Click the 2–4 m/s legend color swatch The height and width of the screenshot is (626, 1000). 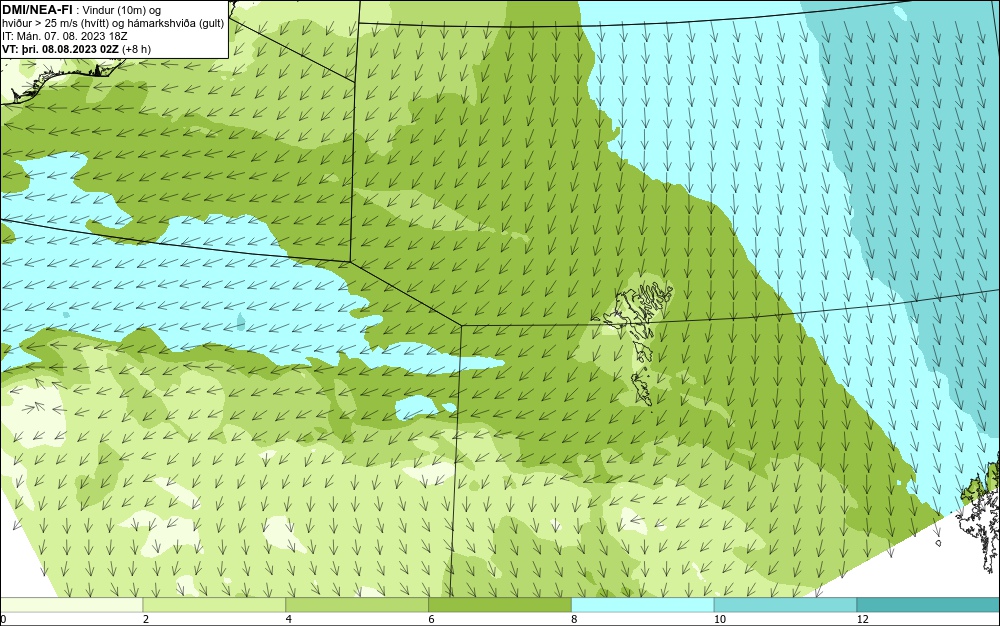tap(214, 605)
